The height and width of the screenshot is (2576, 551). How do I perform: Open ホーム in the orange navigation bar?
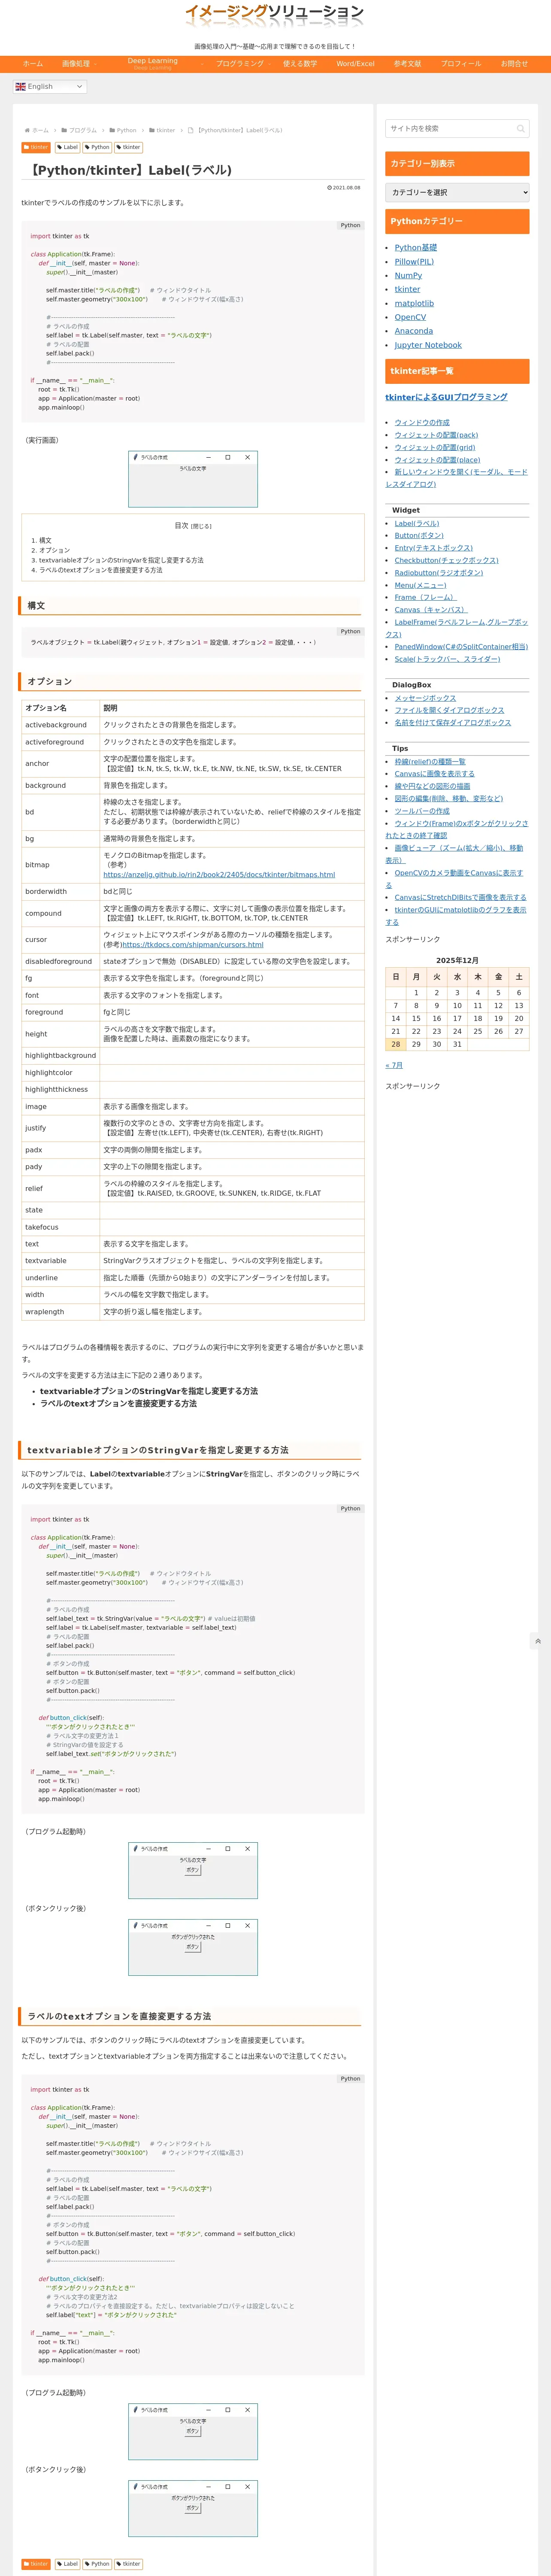coord(33,64)
